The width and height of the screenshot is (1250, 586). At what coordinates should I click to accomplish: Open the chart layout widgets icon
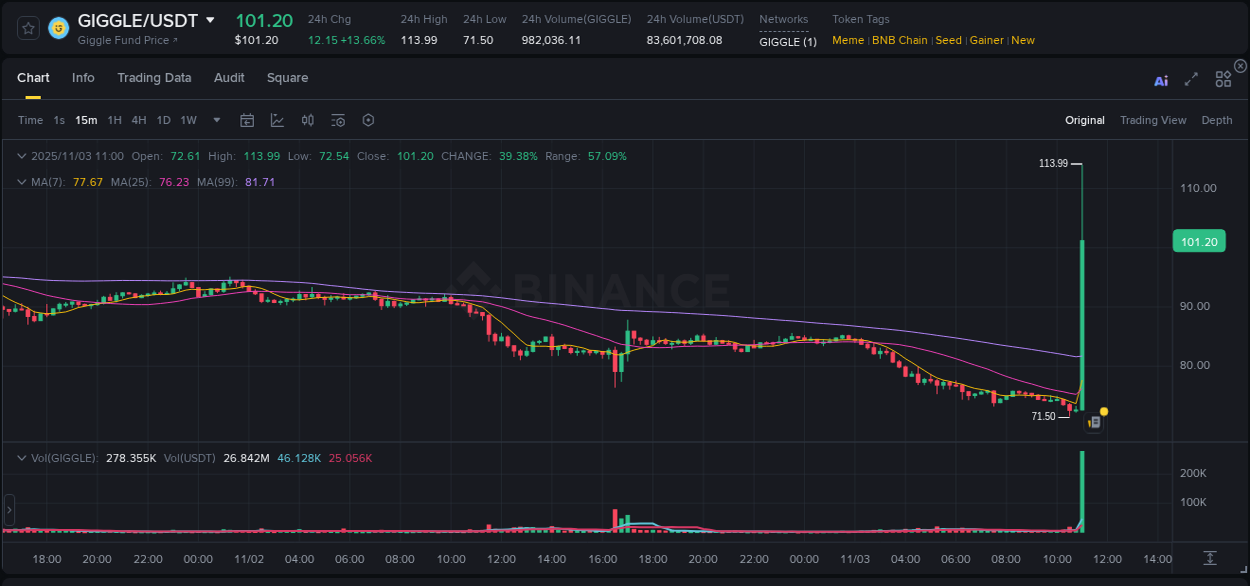[1222, 79]
